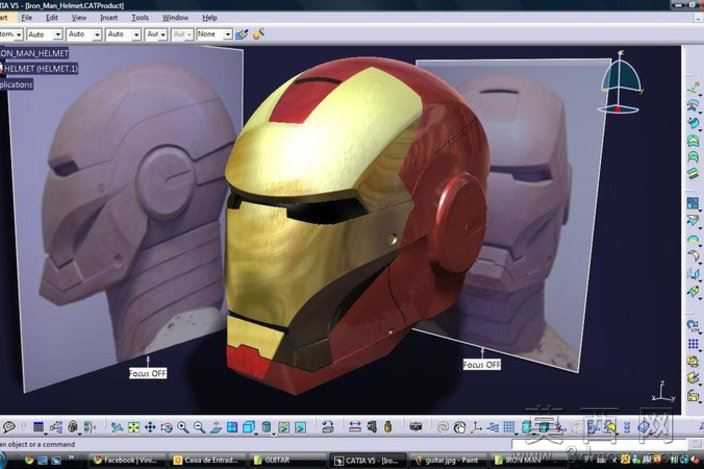This screenshot has width=704, height=469.
Task: Click the power input command field
Action: (x=599, y=444)
